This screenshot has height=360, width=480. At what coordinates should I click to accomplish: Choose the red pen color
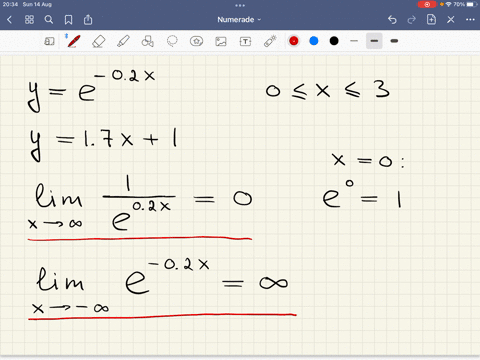[x=294, y=41]
